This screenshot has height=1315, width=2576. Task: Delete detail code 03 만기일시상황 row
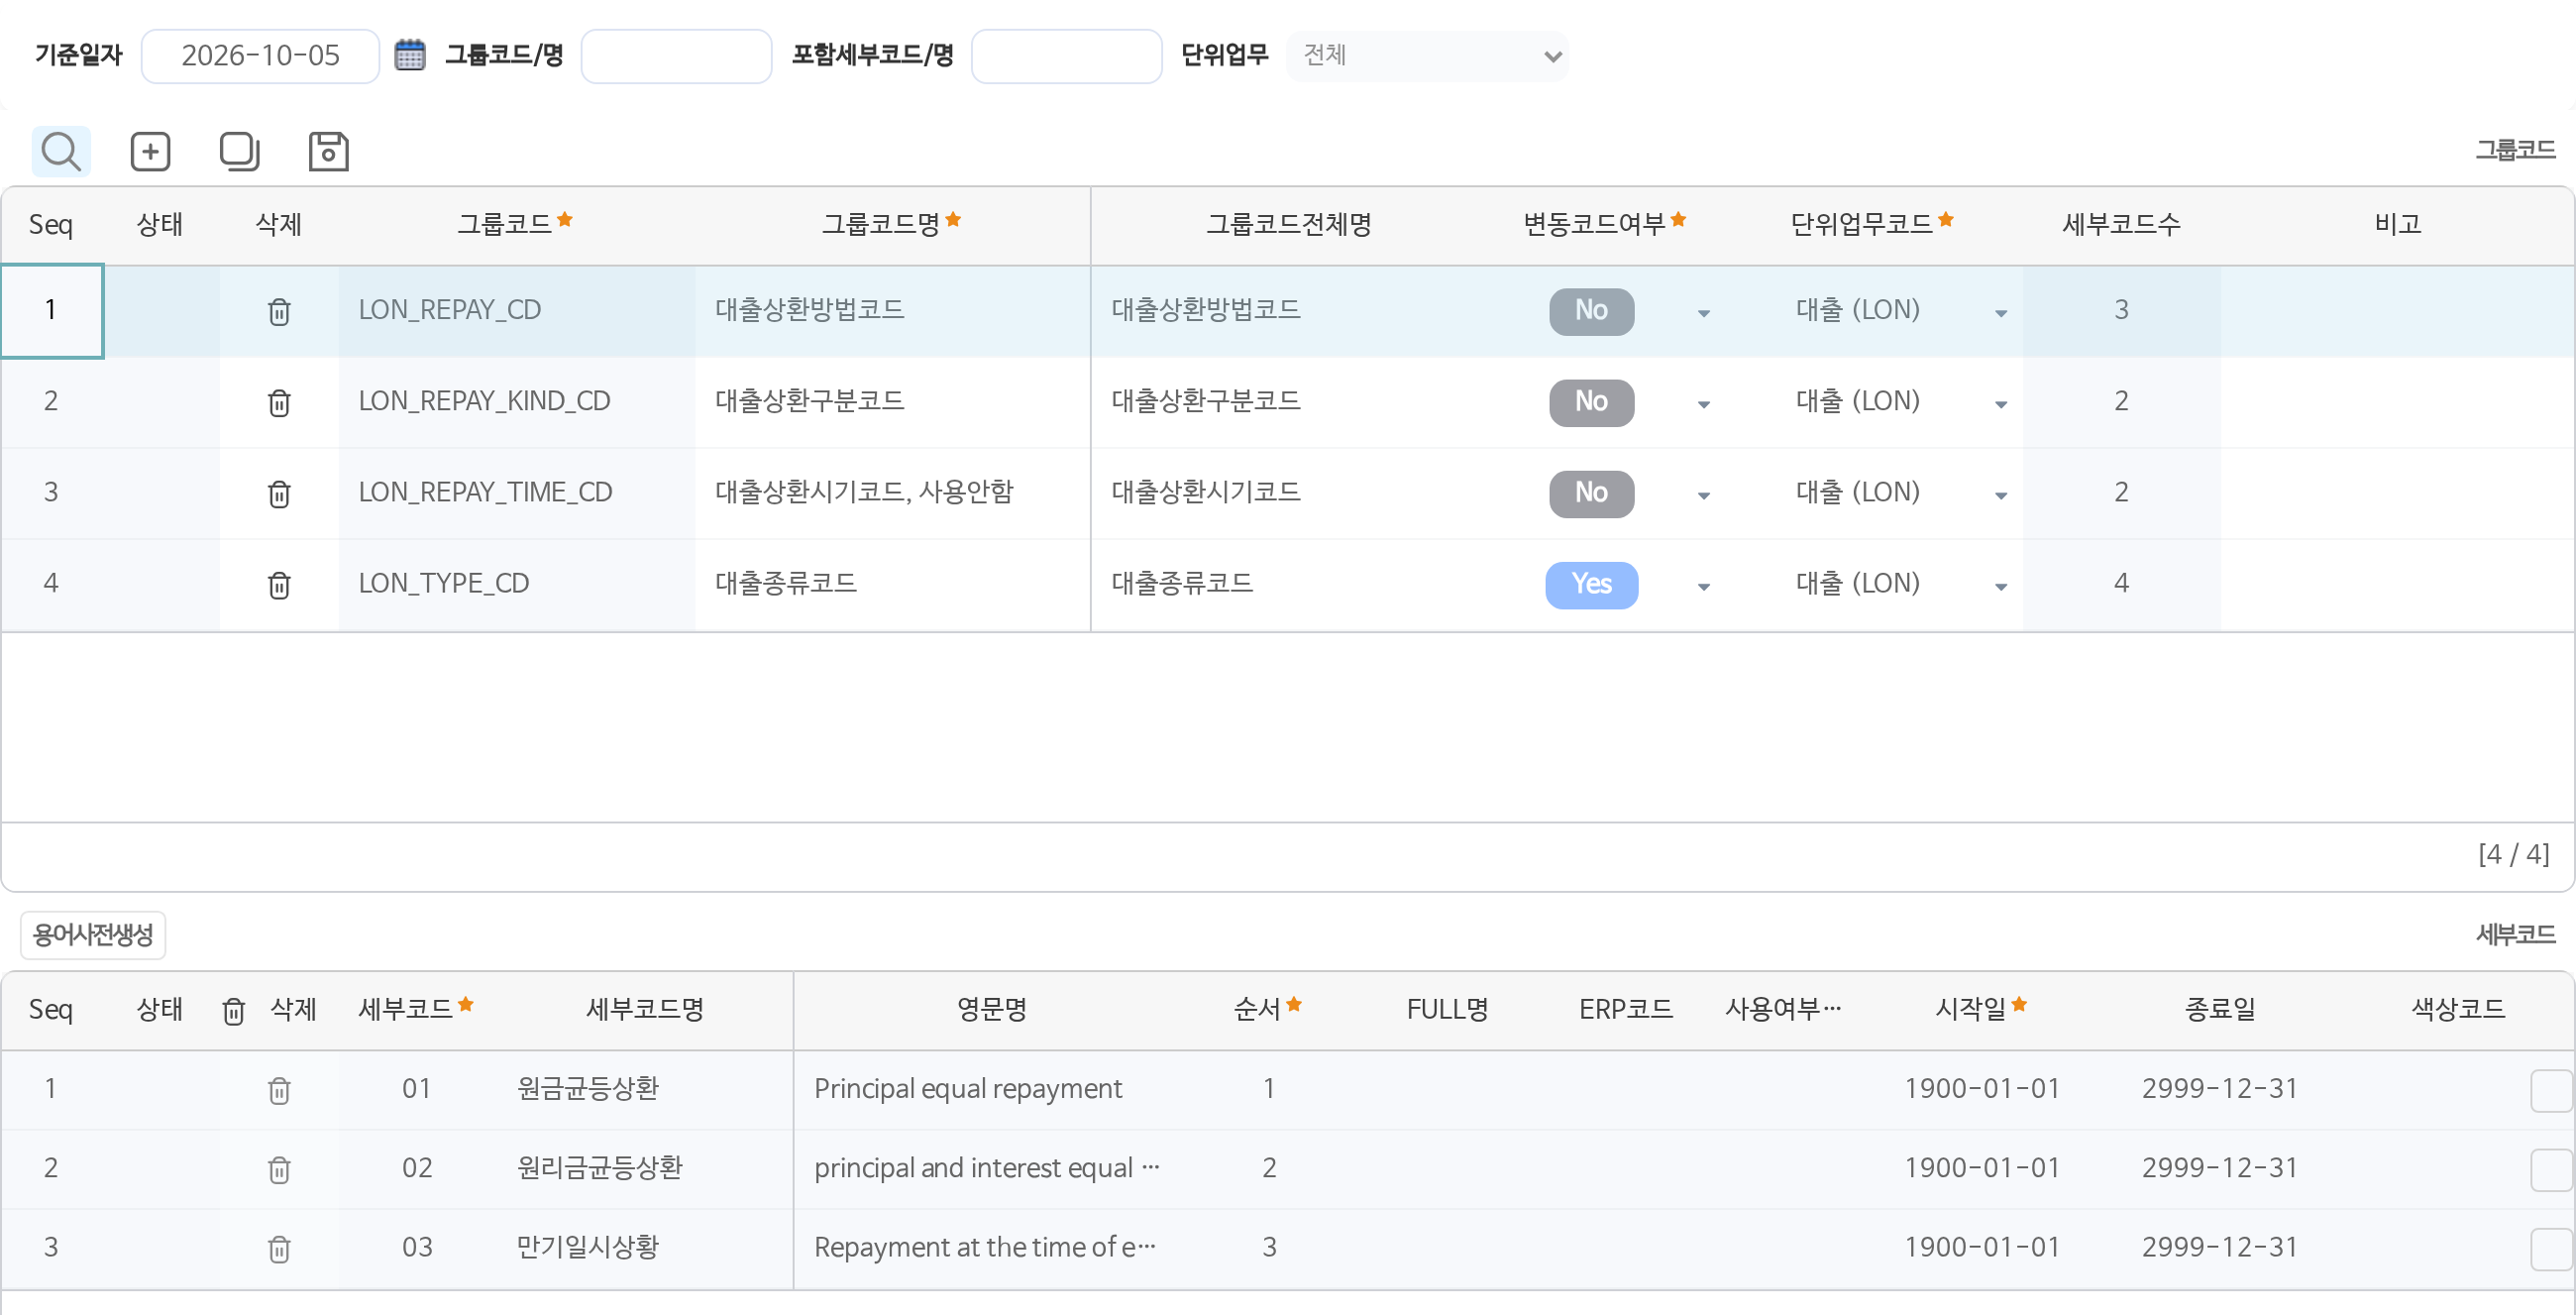279,1249
